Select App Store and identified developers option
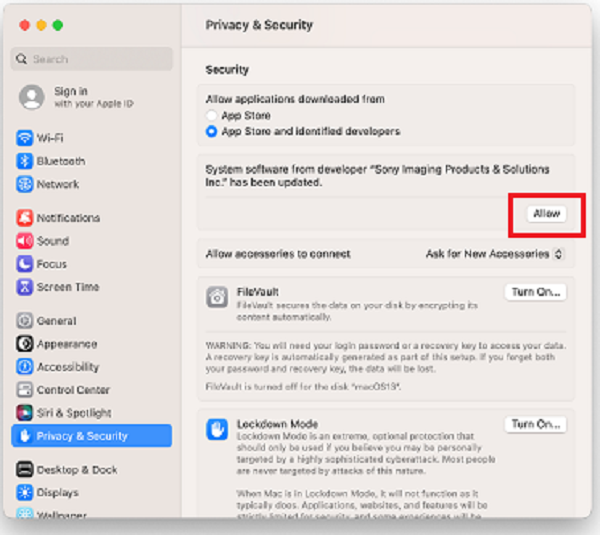600x535 pixels. click(x=212, y=131)
